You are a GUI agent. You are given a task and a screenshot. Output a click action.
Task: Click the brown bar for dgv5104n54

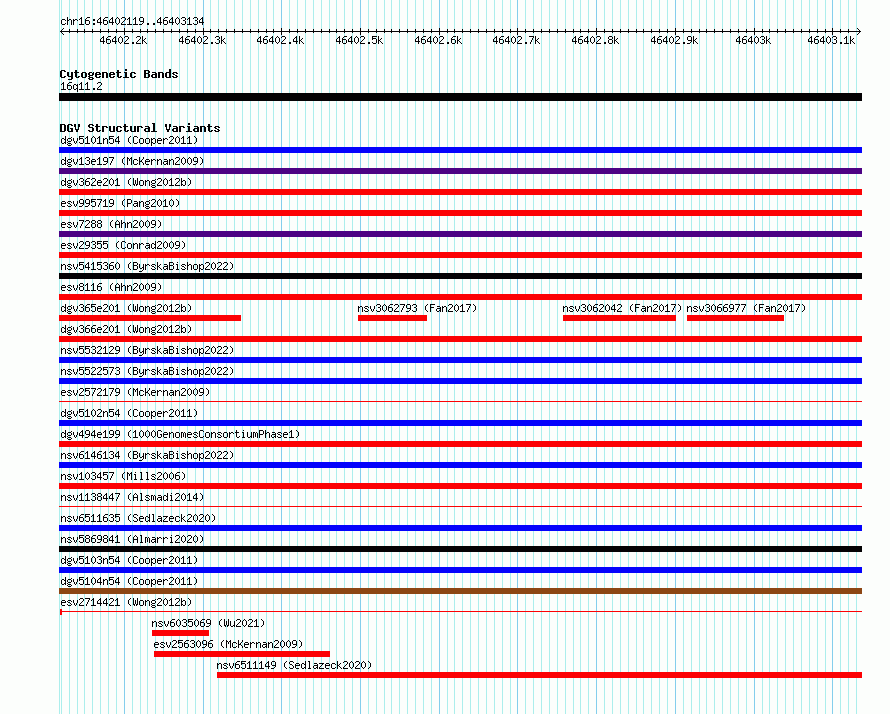pyautogui.click(x=460, y=591)
